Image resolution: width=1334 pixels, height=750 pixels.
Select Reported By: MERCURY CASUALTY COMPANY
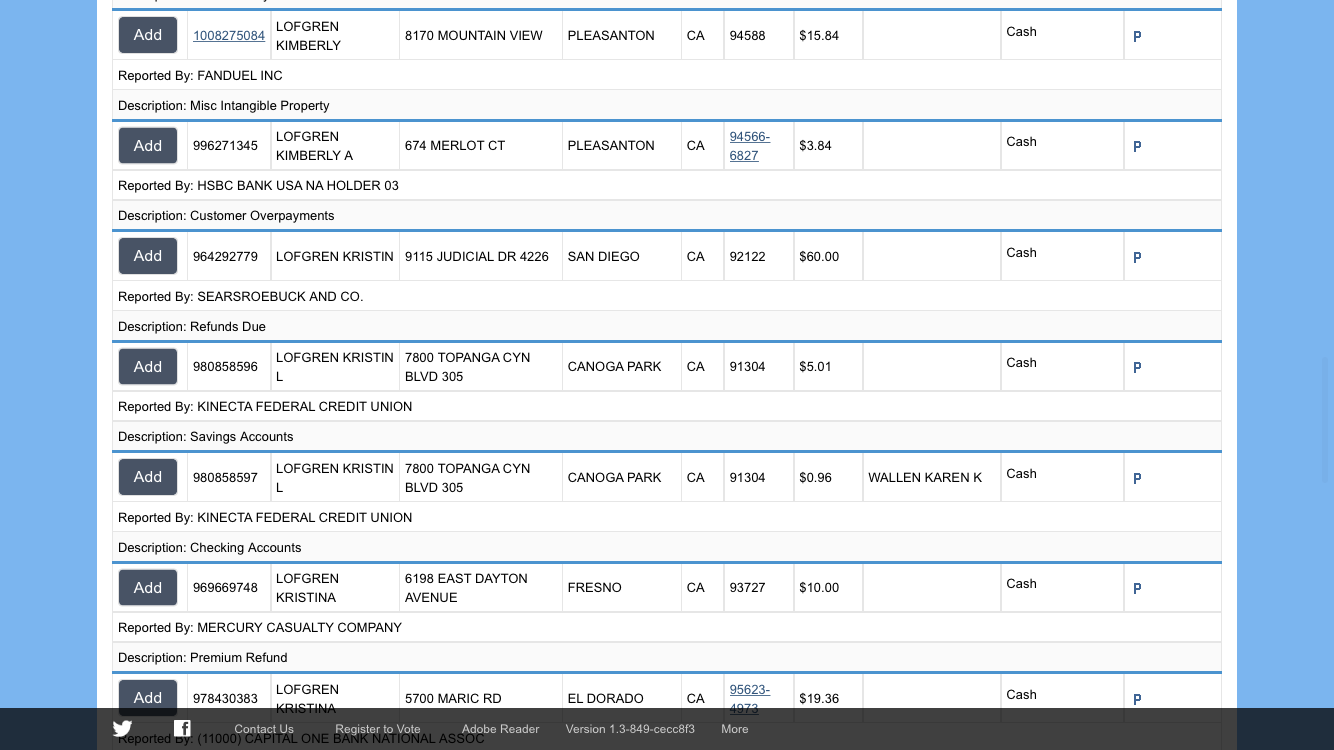[x=260, y=628]
